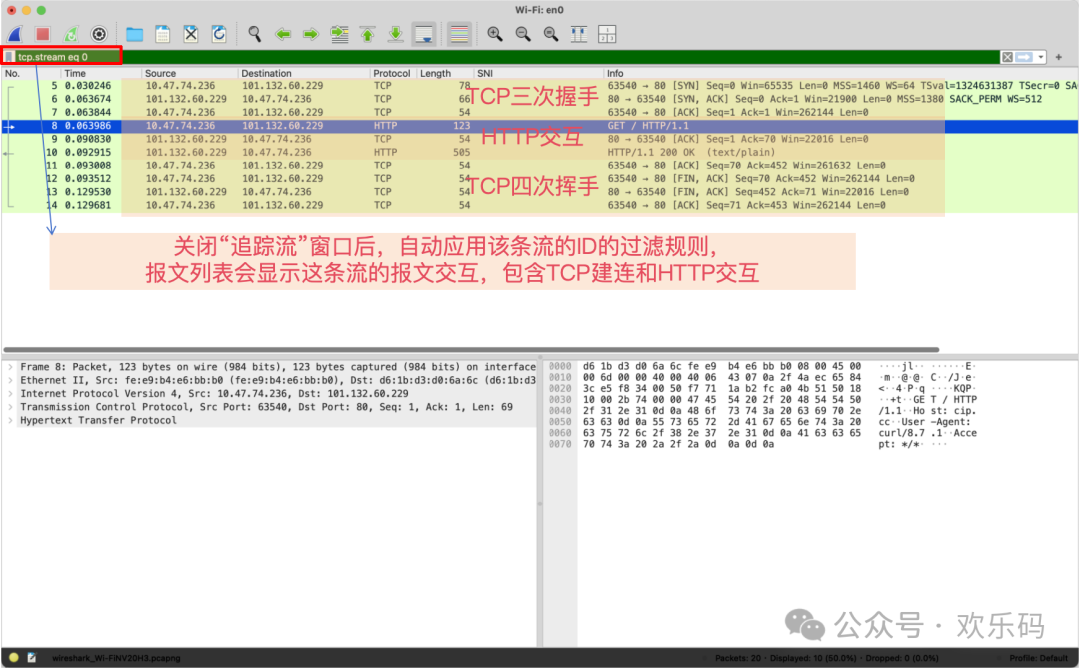Open a capture file folder icon
The image size is (1080, 669).
tap(134, 34)
